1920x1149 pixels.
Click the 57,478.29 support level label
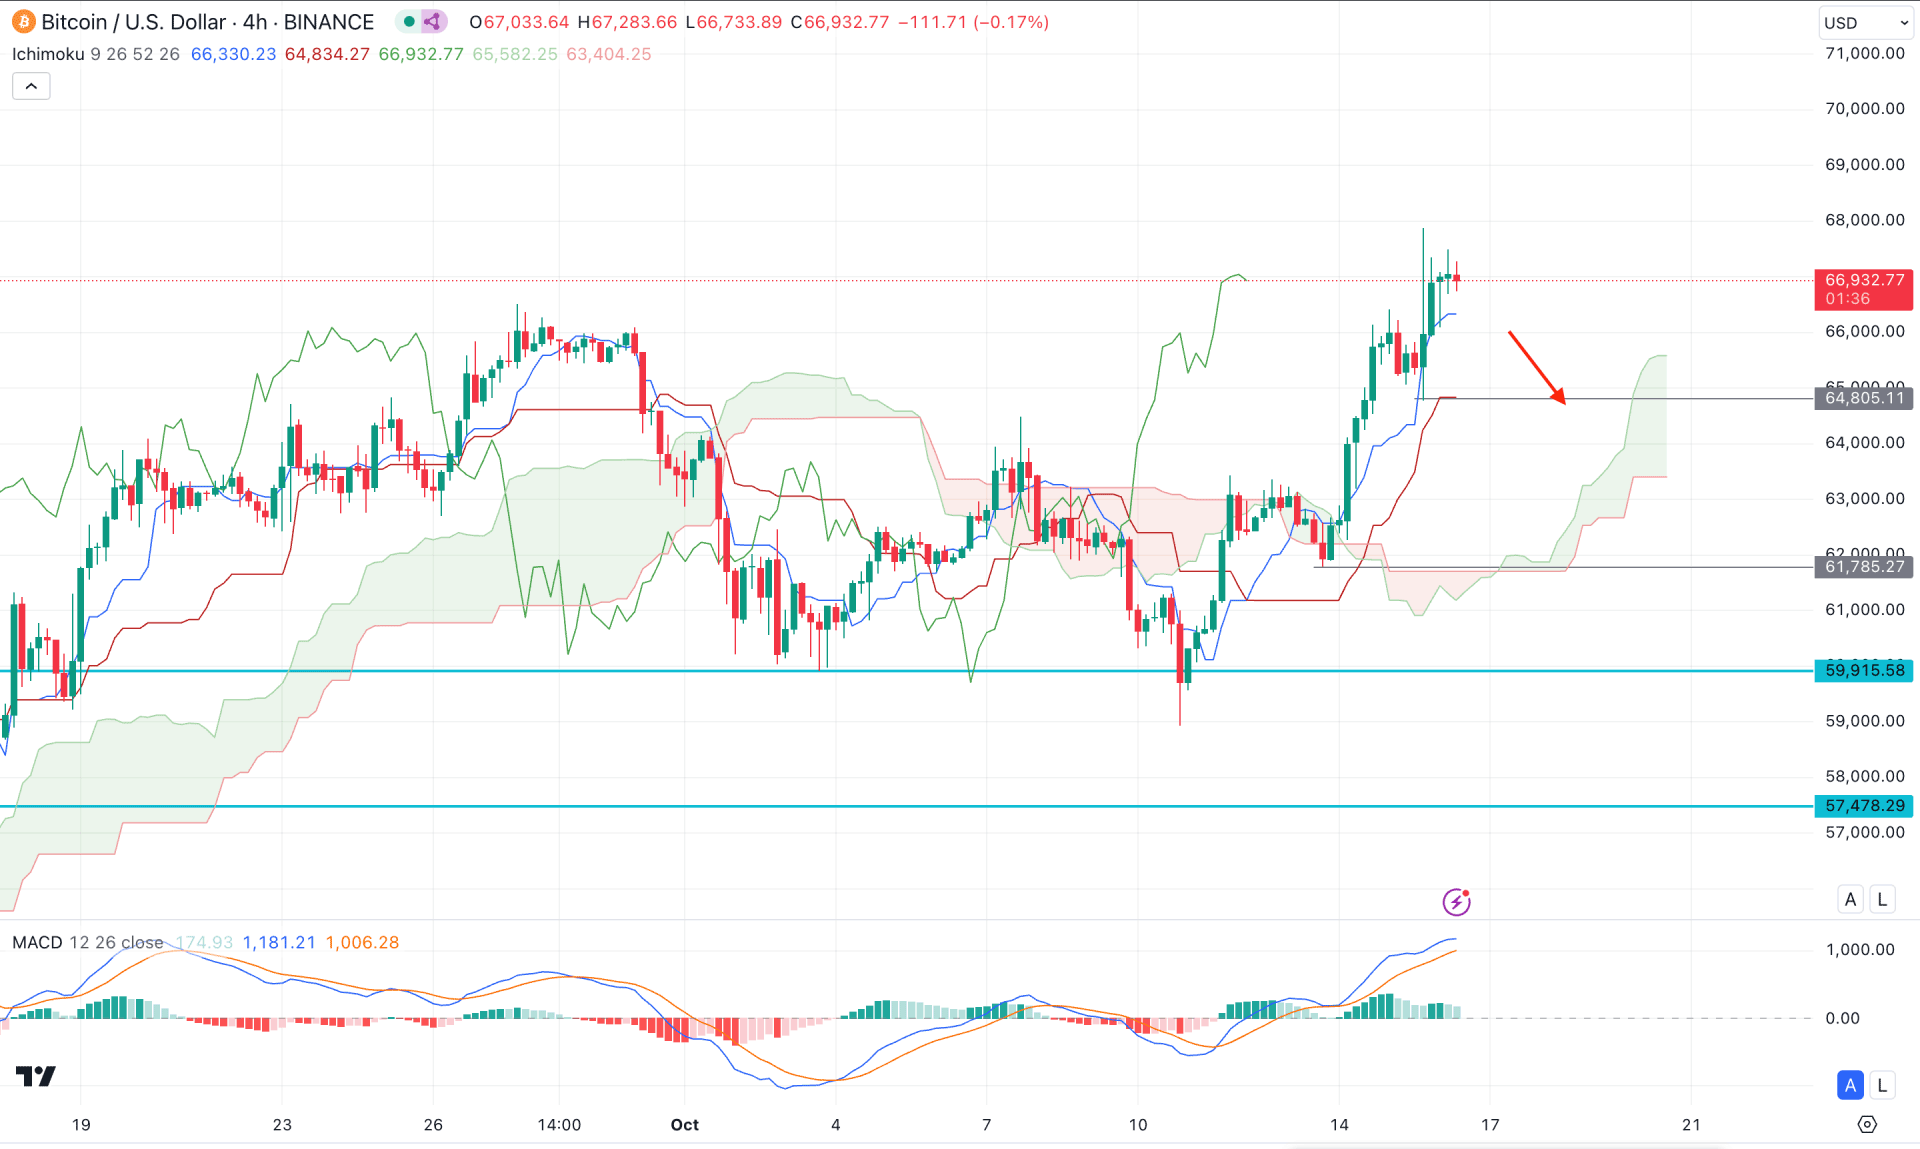tap(1864, 805)
